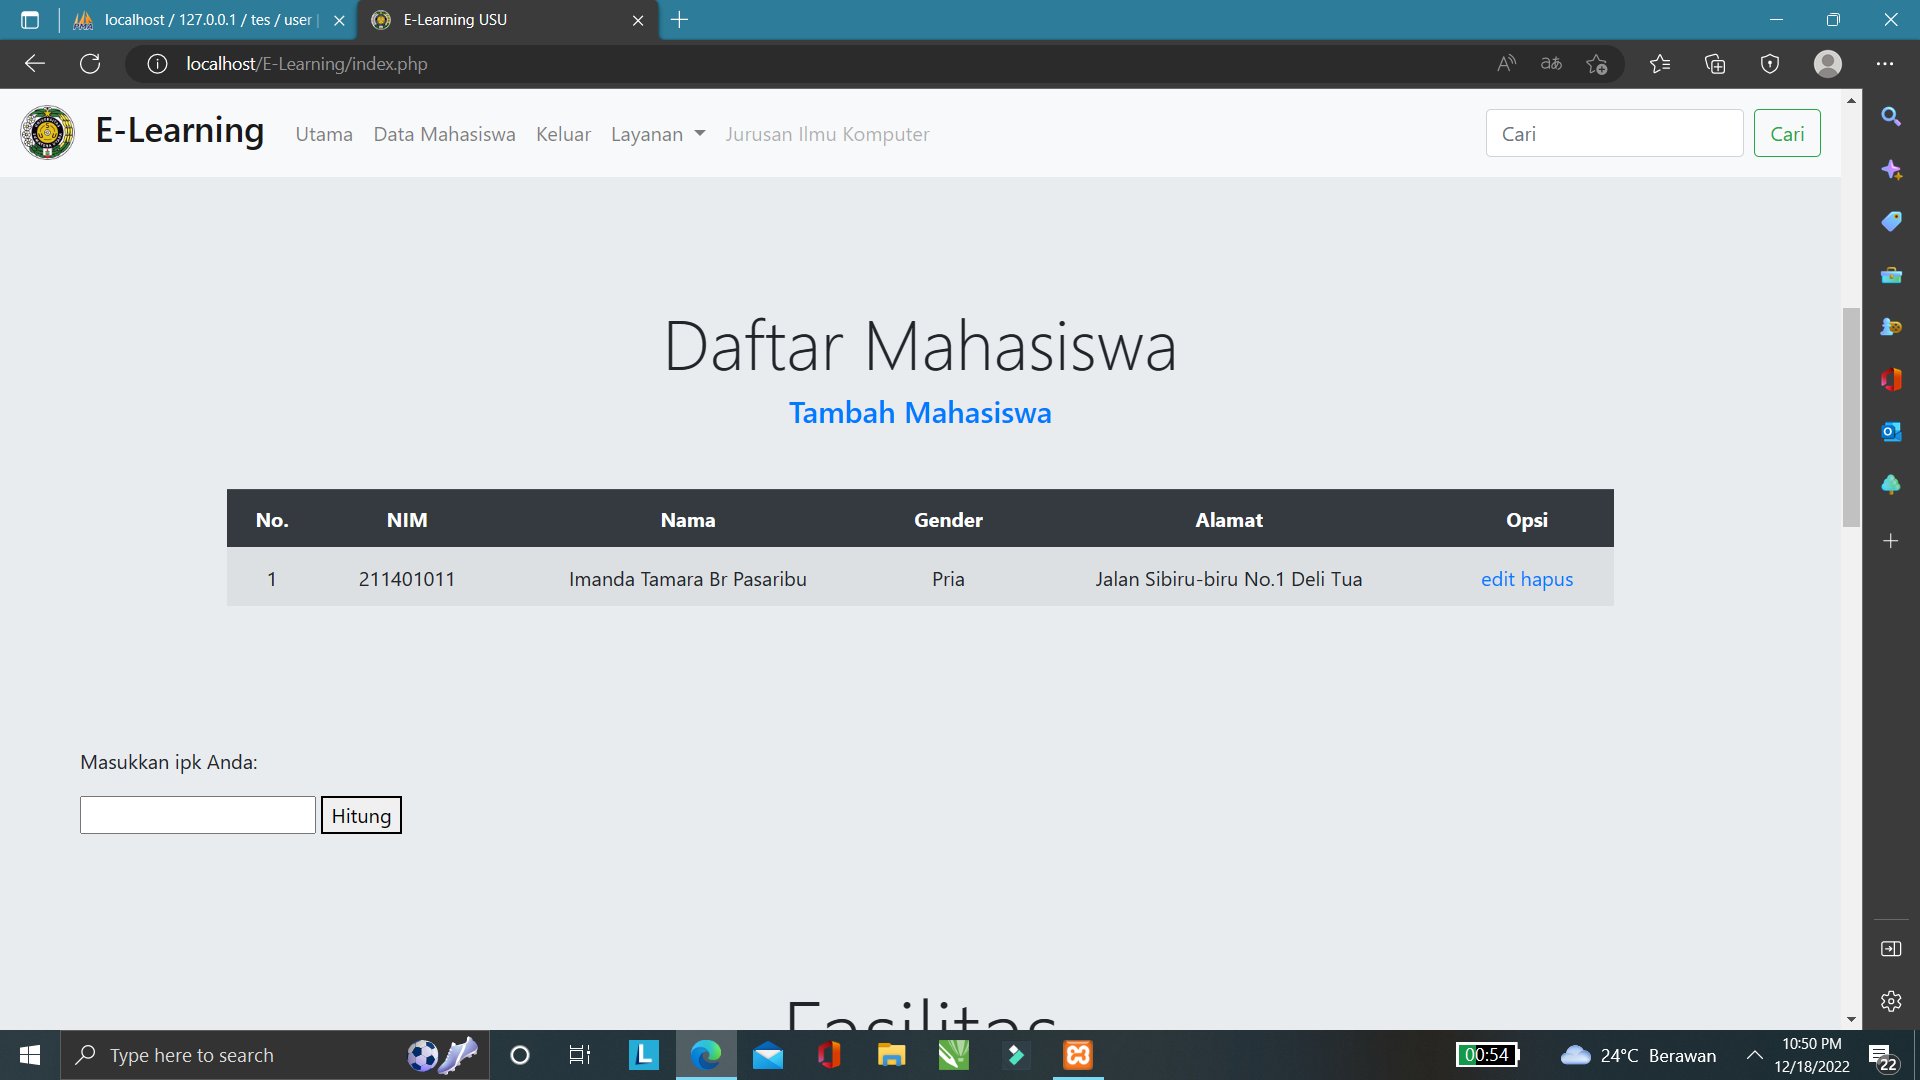The height and width of the screenshot is (1080, 1920).
Task: Show hidden system tray icons chevron
Action: pos(1754,1055)
